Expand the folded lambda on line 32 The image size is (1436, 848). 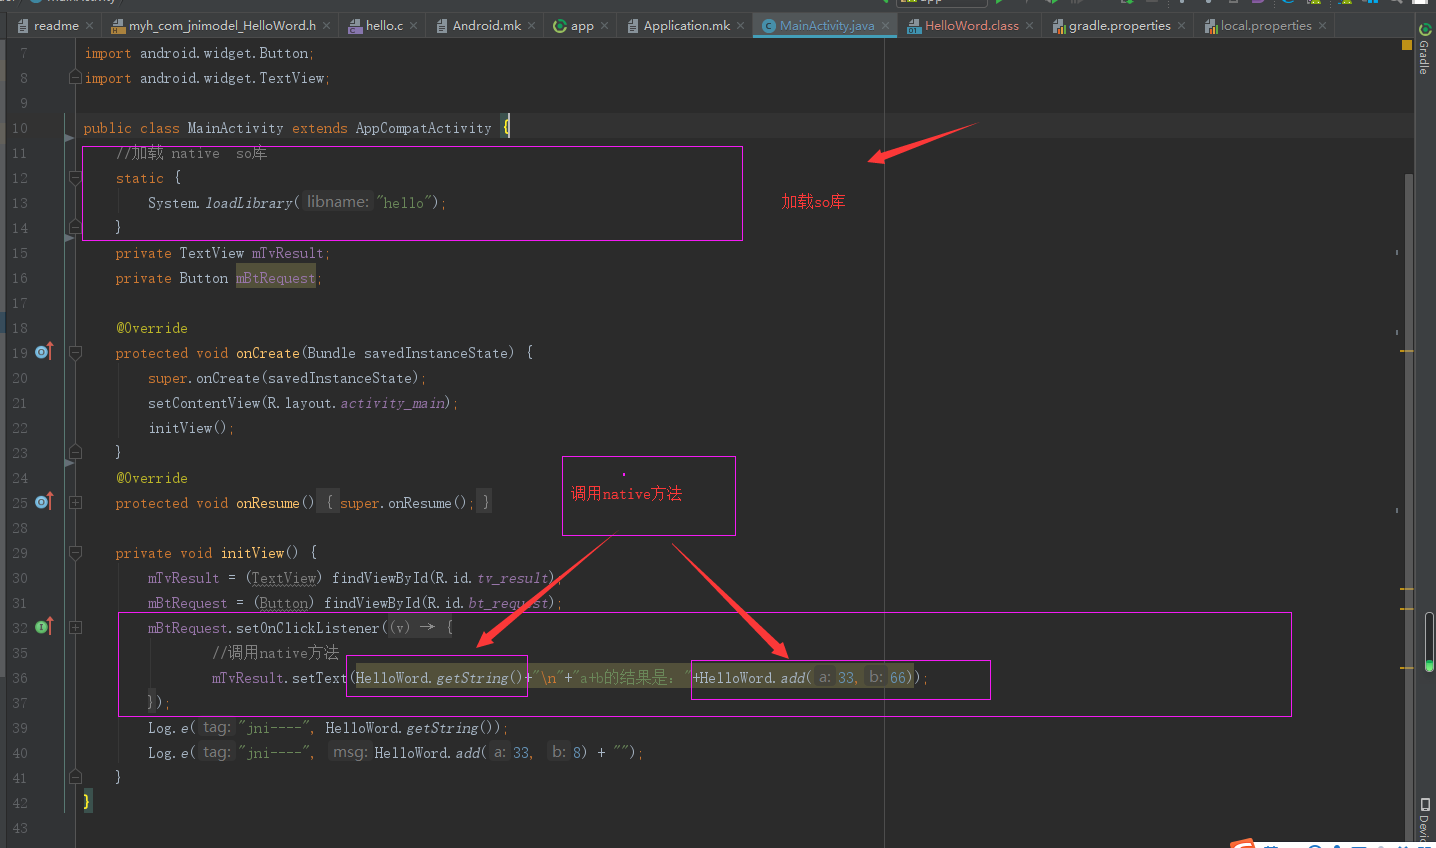pos(75,627)
